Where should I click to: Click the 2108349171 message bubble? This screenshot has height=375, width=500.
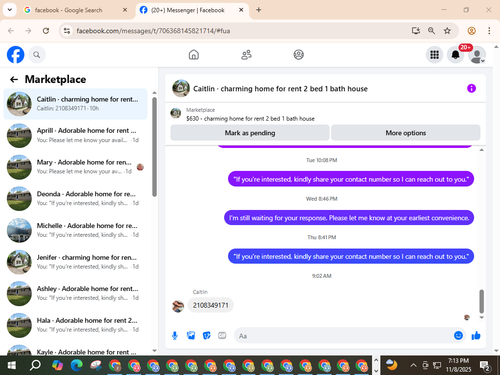coord(211,305)
